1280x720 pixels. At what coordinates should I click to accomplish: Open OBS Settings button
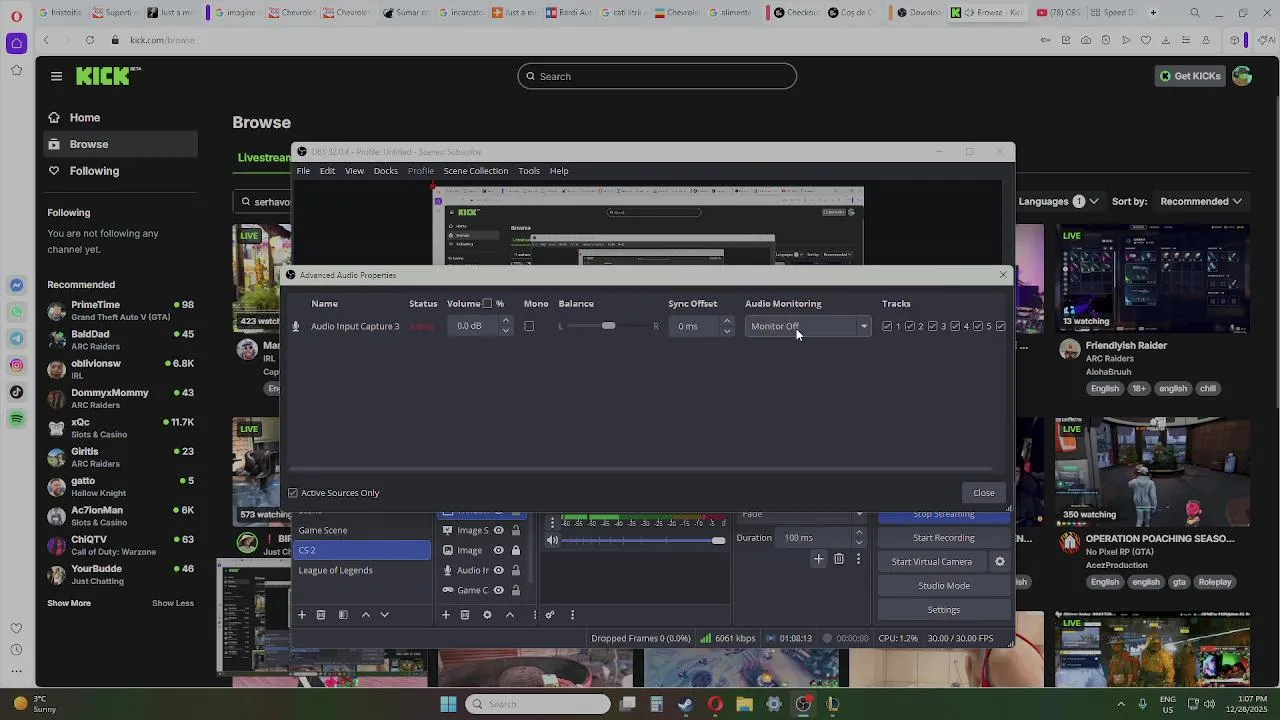point(943,610)
